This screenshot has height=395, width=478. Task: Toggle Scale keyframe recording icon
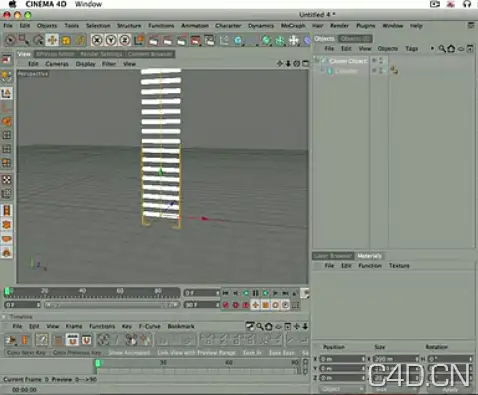(x=265, y=305)
